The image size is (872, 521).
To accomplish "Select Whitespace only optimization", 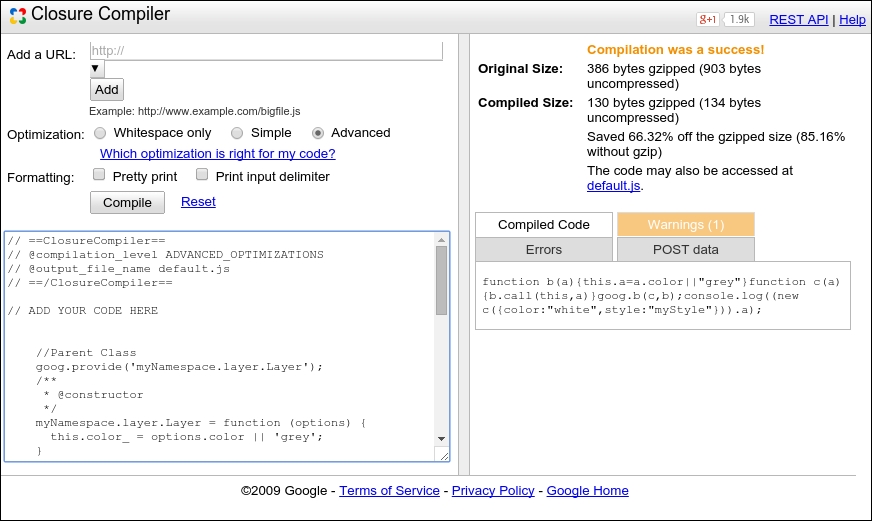I will 100,133.
